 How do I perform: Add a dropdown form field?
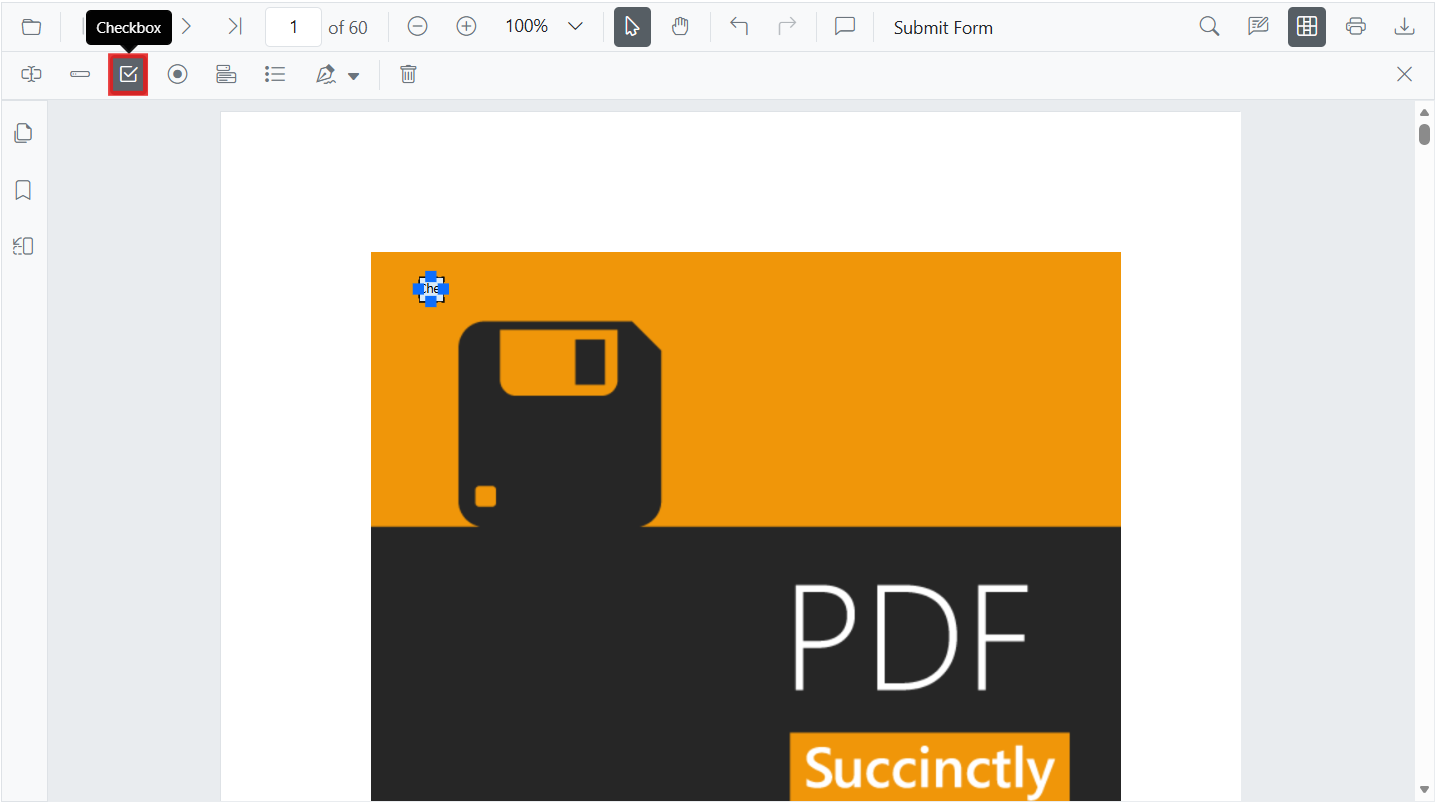tap(226, 75)
